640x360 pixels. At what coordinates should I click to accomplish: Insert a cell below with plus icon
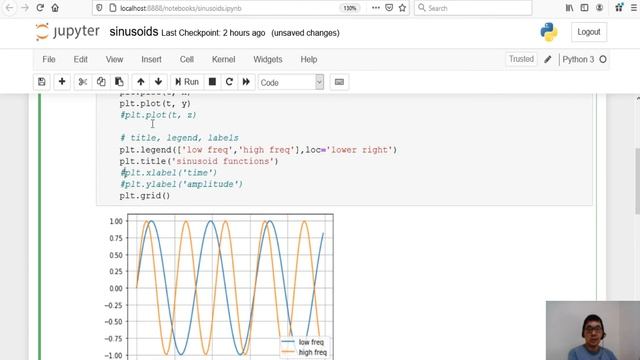62,82
